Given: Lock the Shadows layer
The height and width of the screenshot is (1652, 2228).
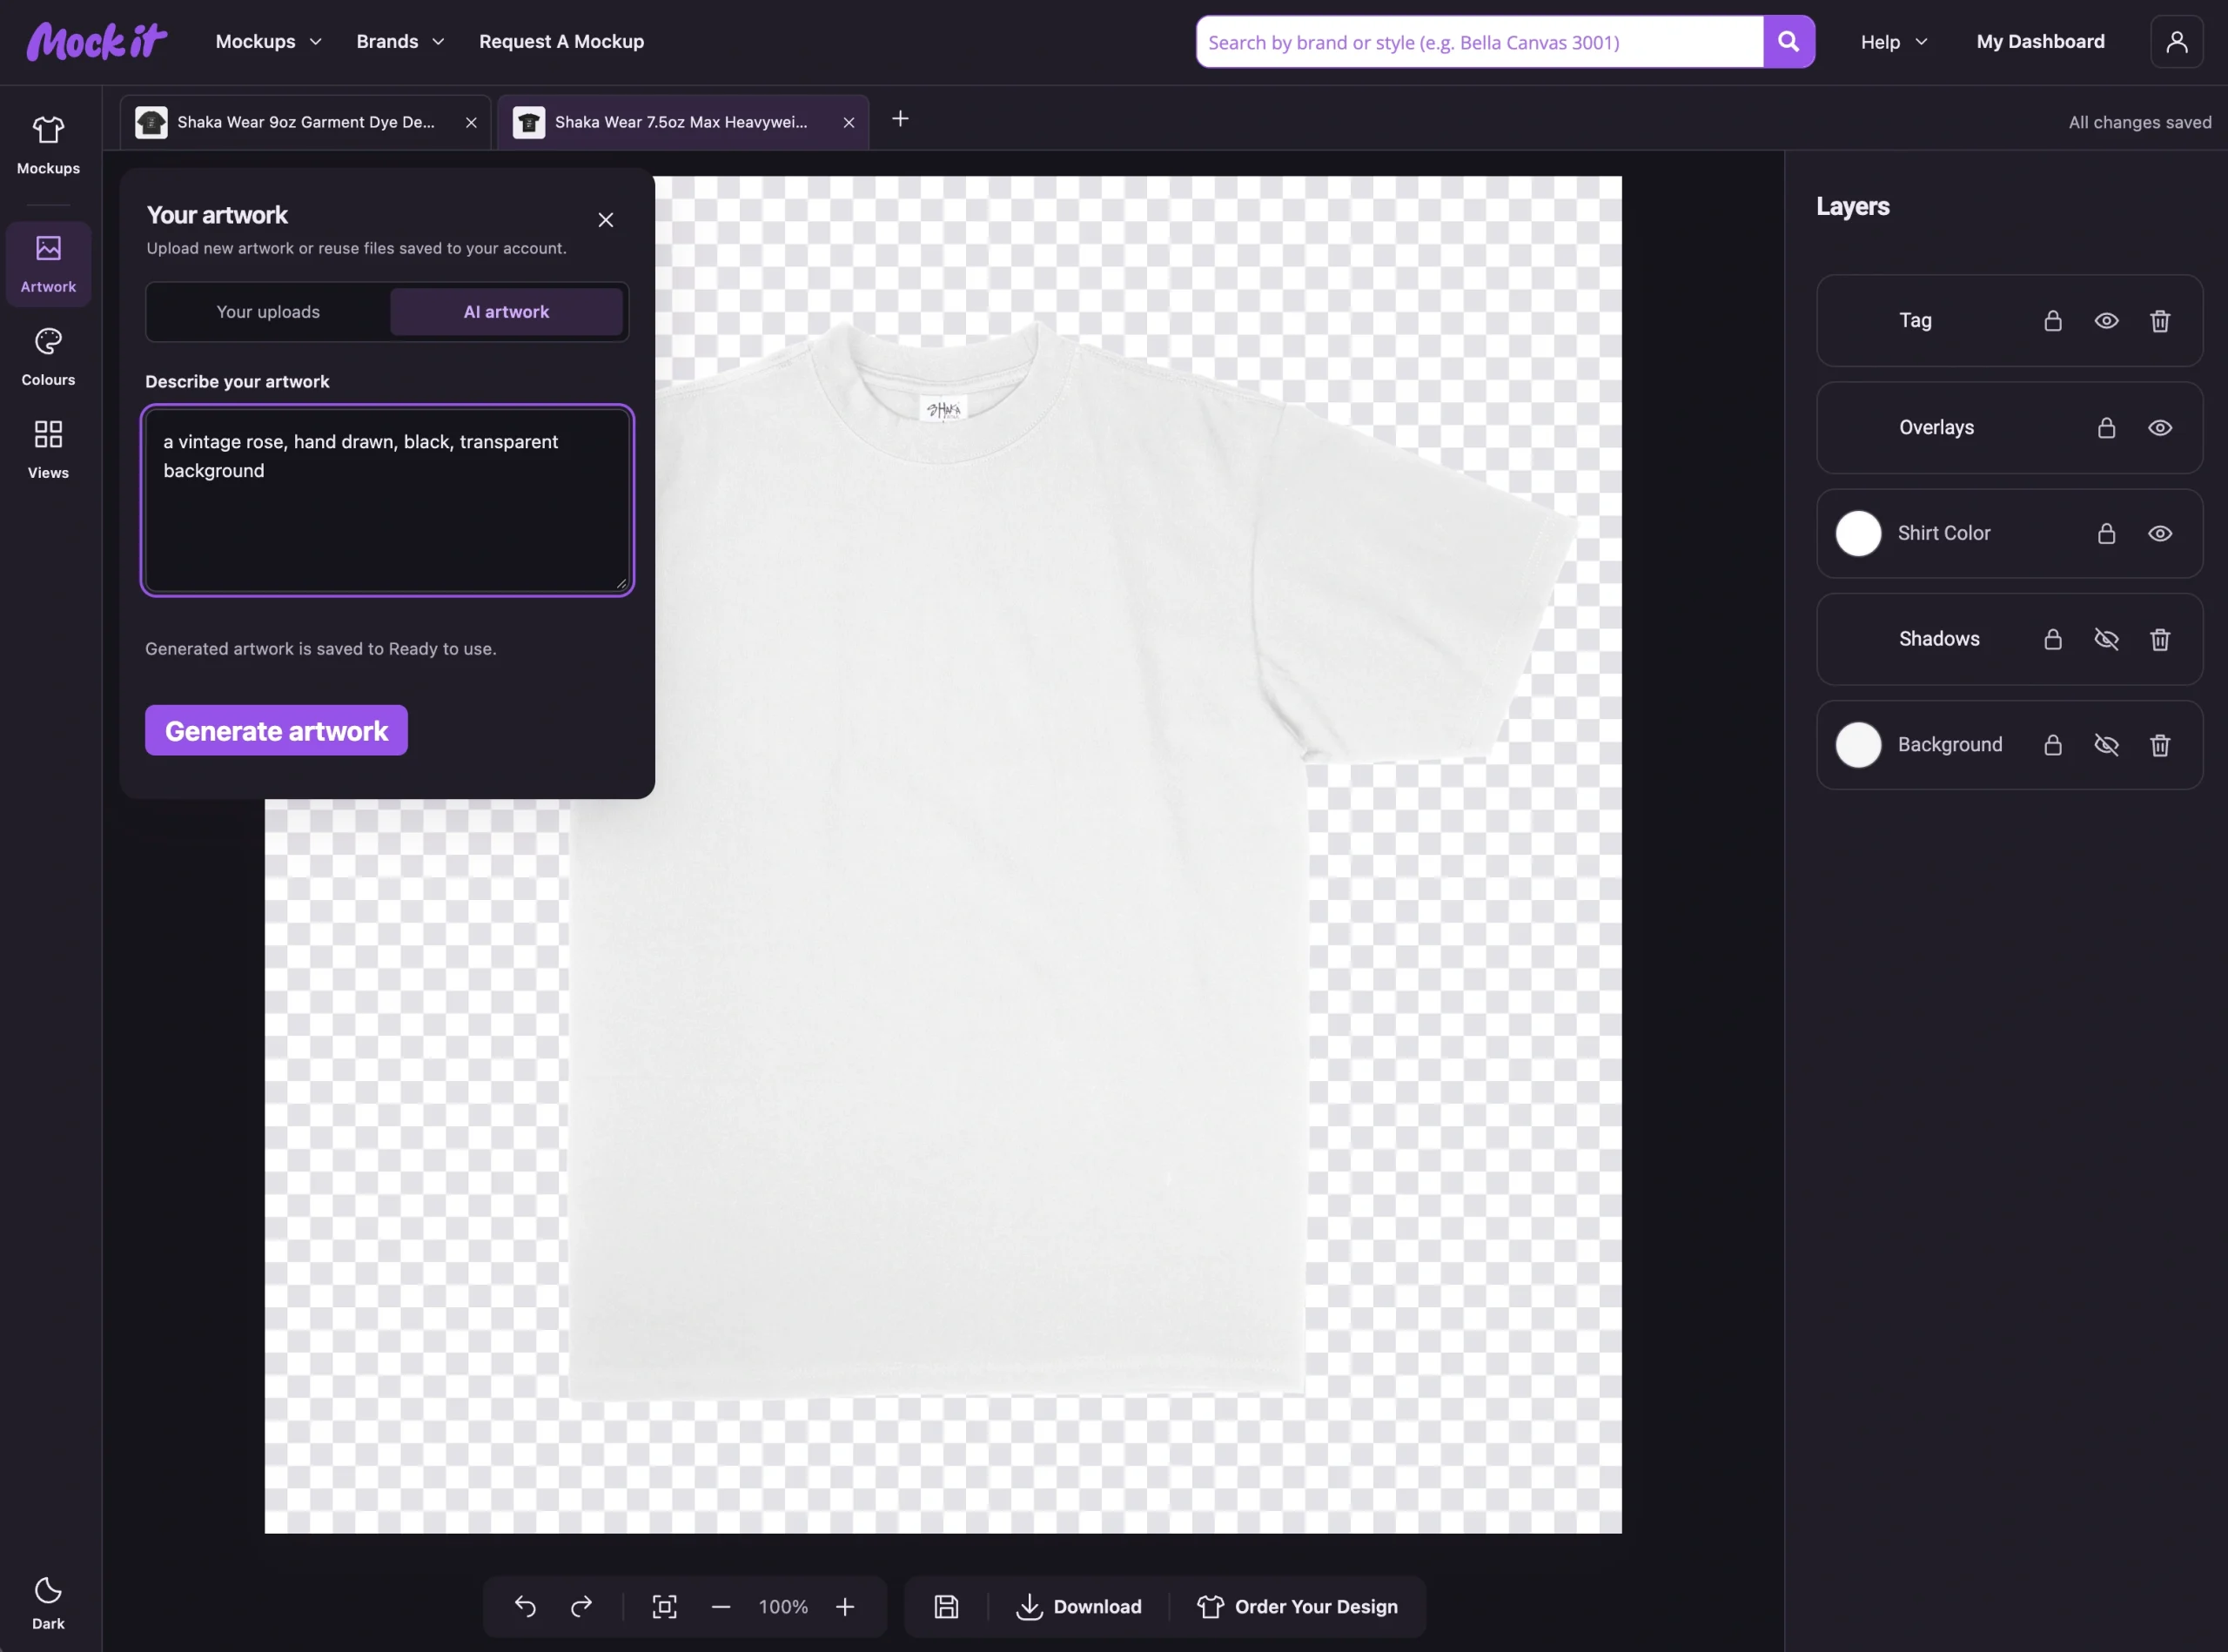Looking at the screenshot, I should pos(2053,639).
